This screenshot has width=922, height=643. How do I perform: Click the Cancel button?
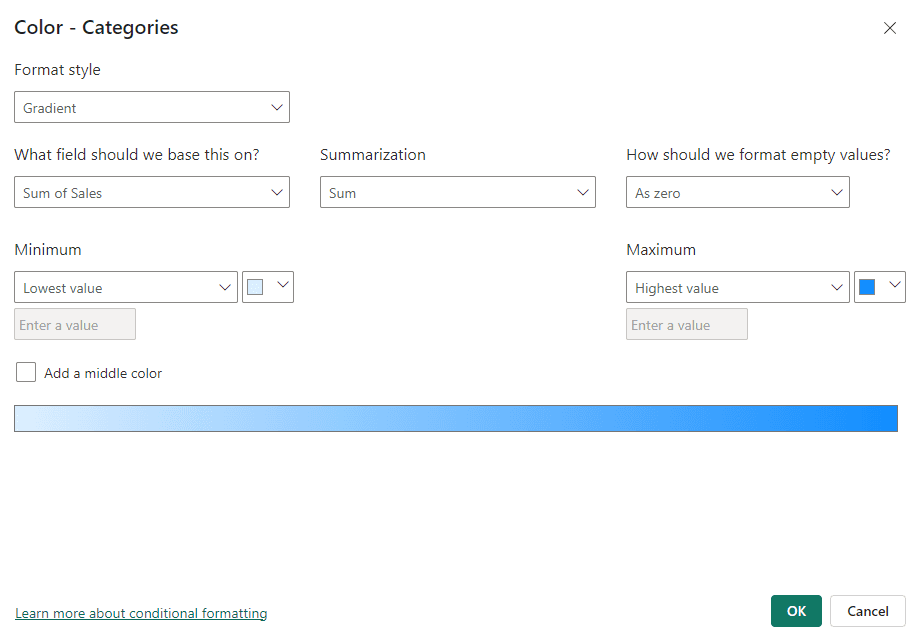tap(868, 611)
